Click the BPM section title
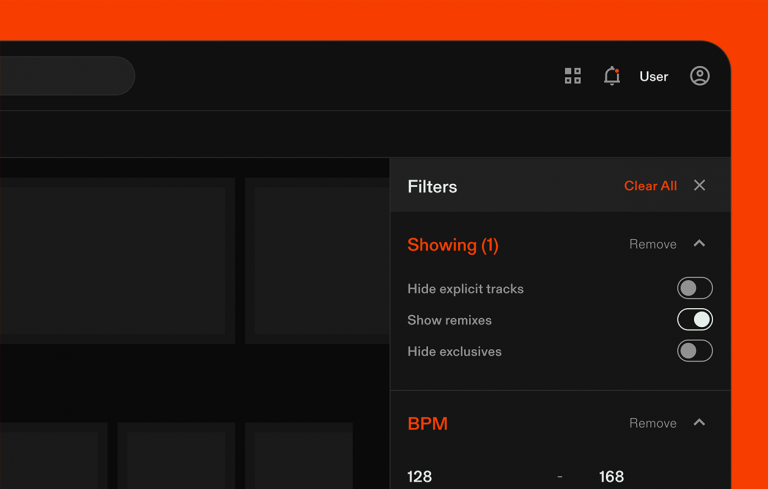 427,424
